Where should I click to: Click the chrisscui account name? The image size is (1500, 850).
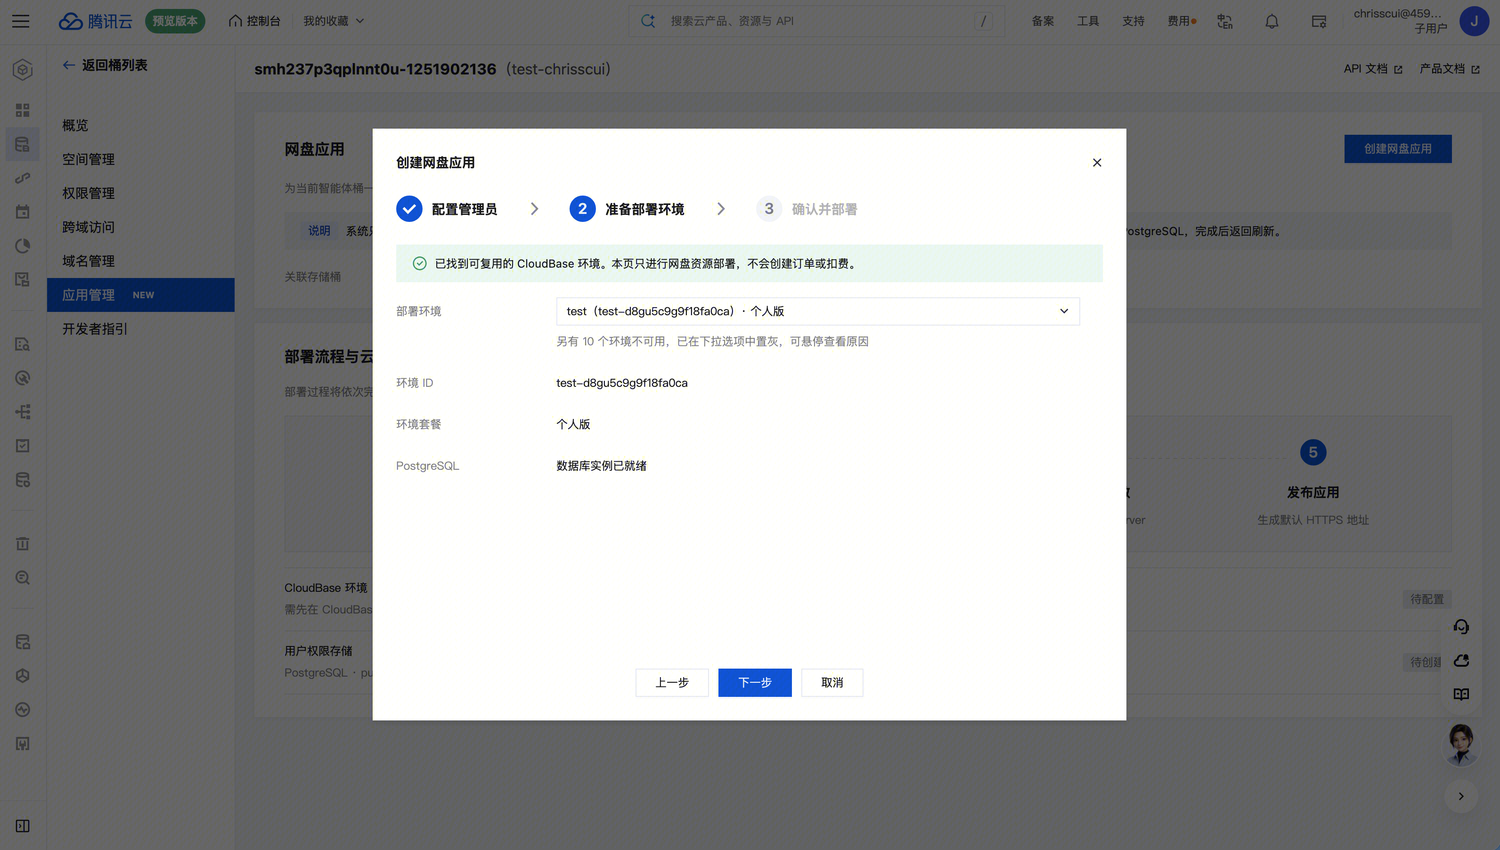[1398, 14]
